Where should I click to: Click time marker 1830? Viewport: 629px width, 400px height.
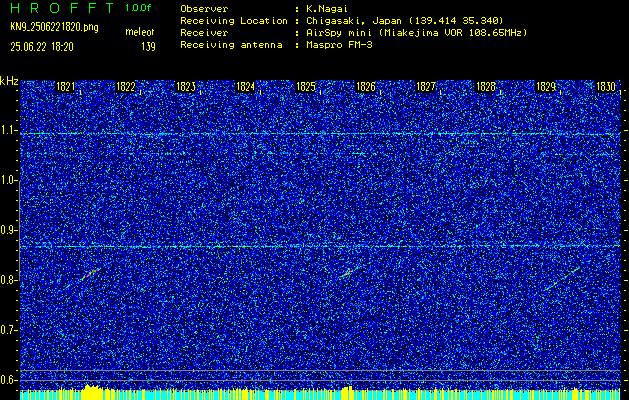(606, 87)
